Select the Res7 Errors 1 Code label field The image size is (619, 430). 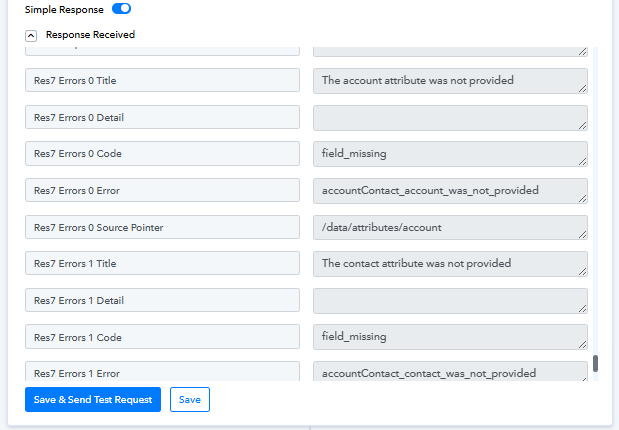(162, 337)
